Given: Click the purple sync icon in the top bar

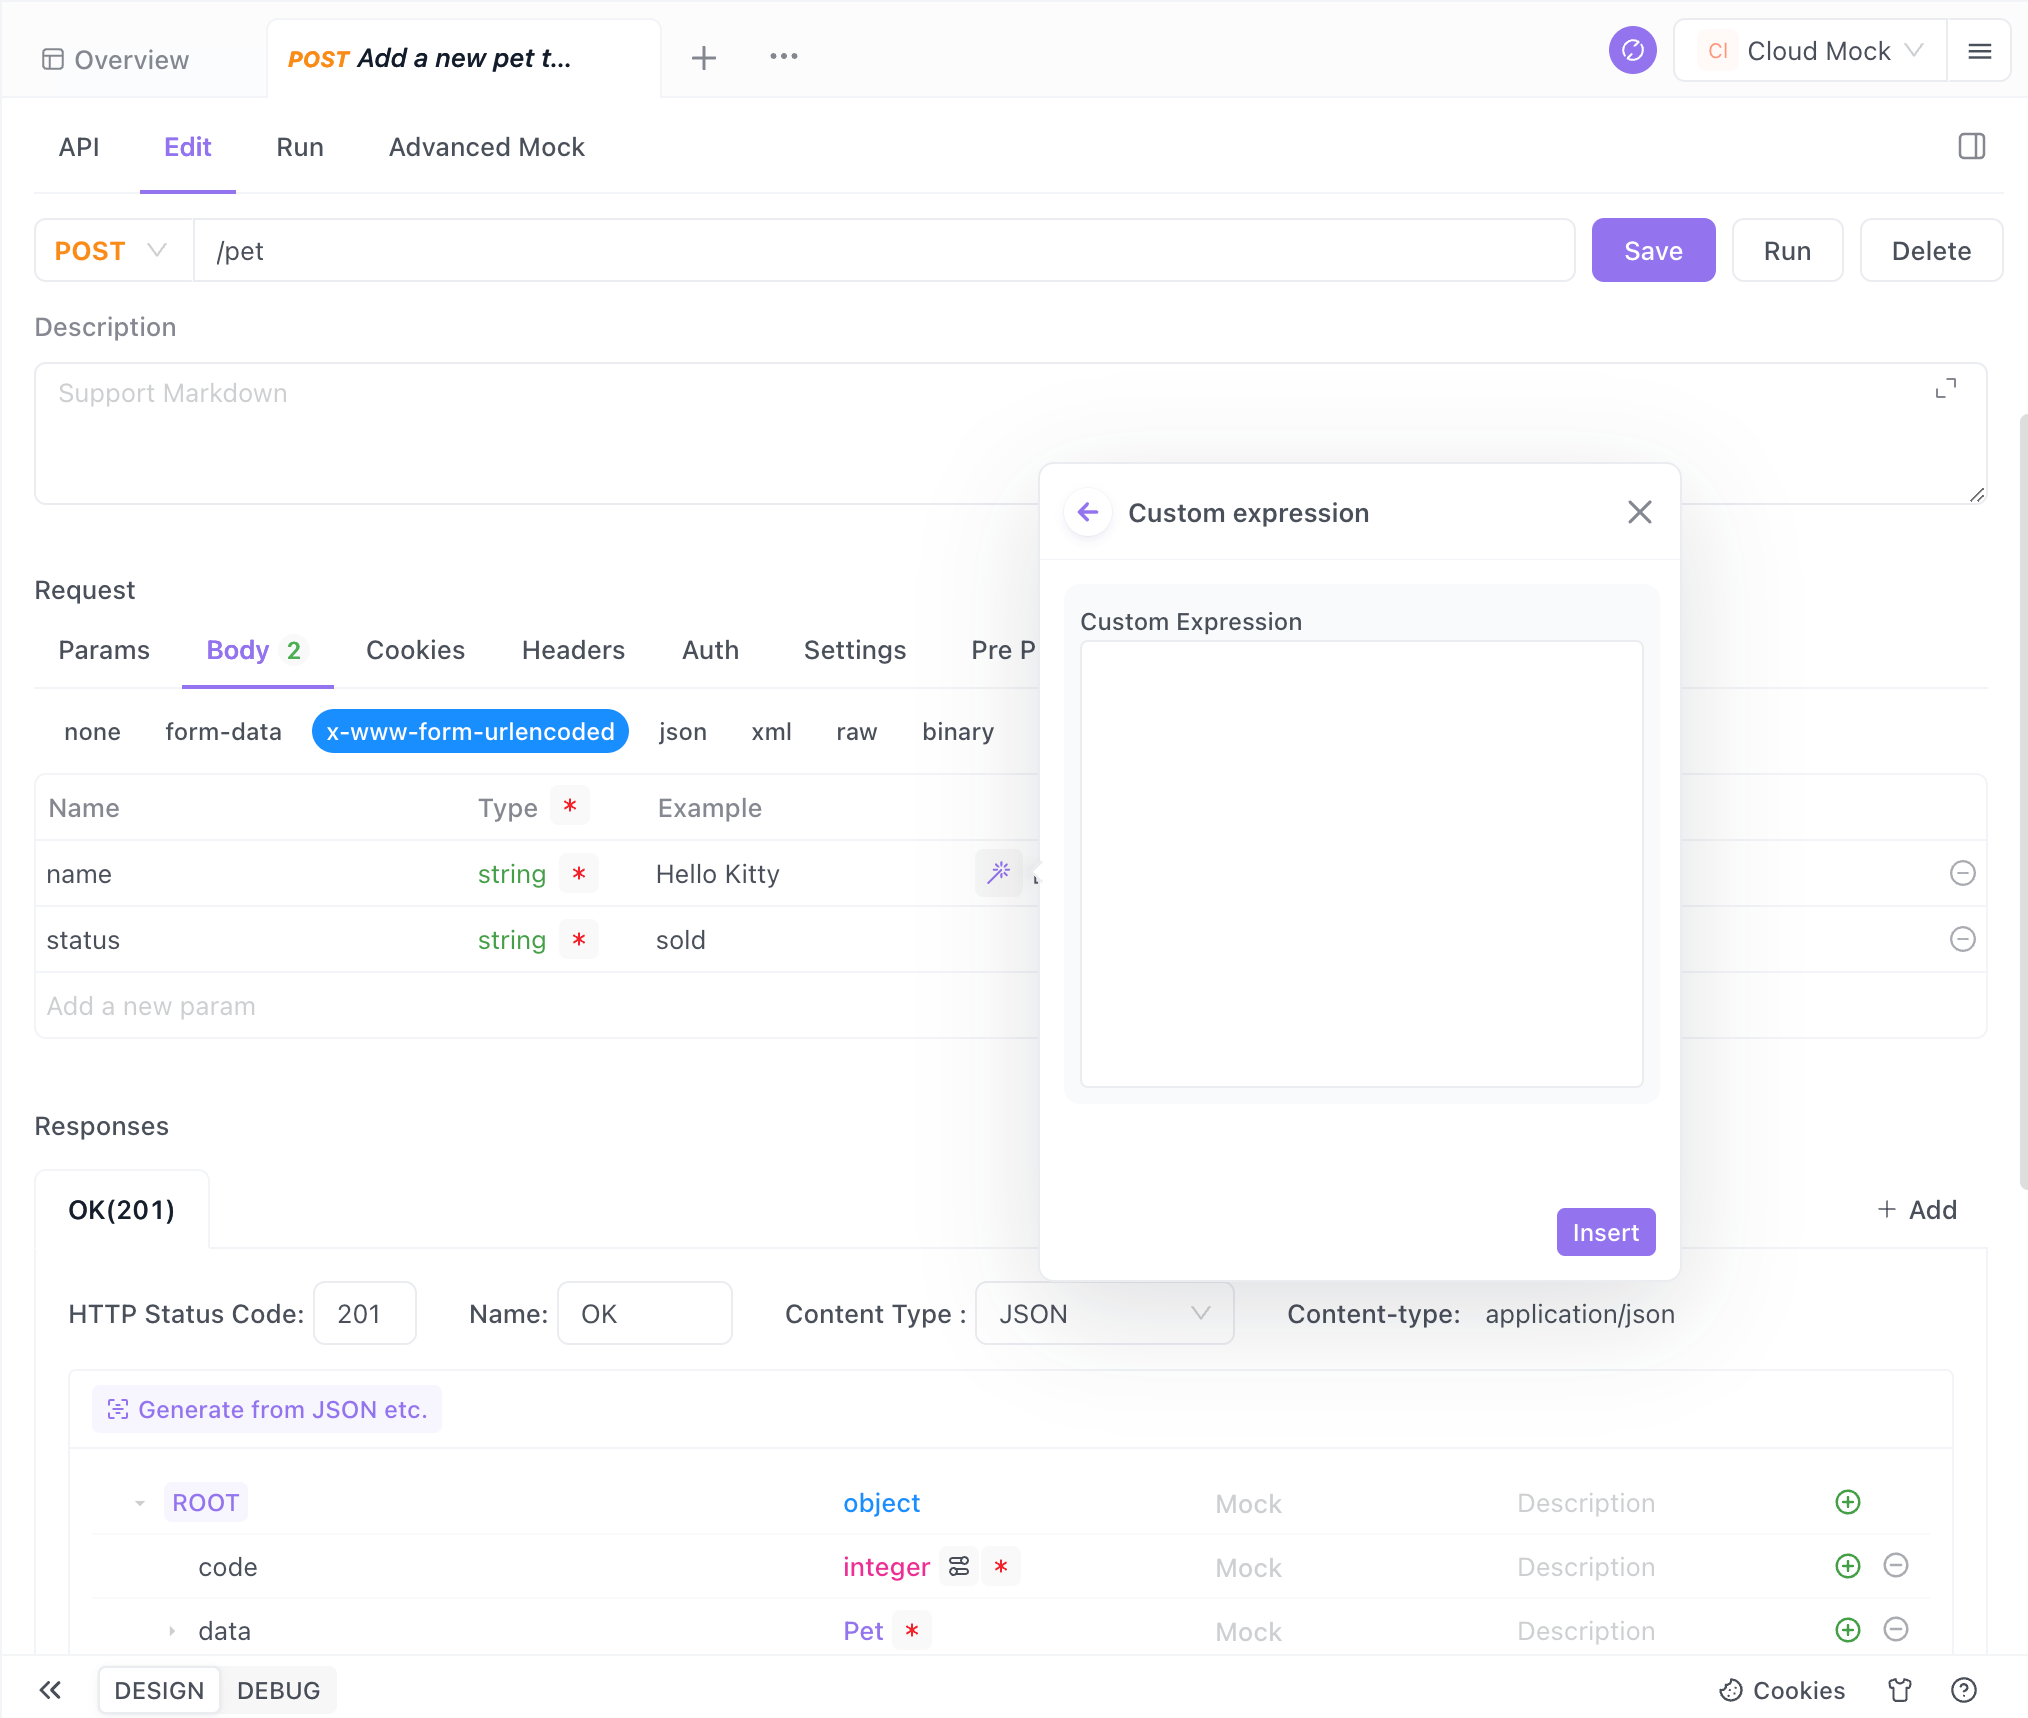Looking at the screenshot, I should [1632, 51].
